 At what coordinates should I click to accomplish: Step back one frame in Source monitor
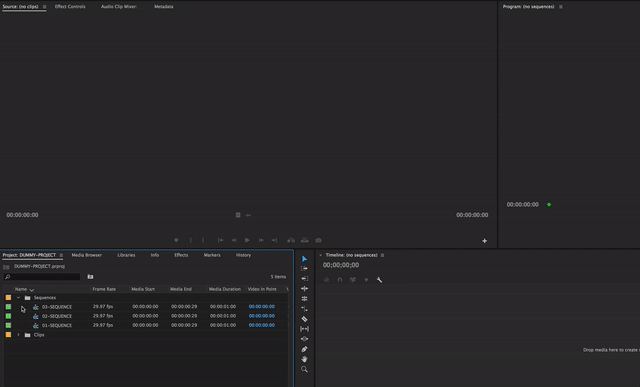click(x=234, y=240)
